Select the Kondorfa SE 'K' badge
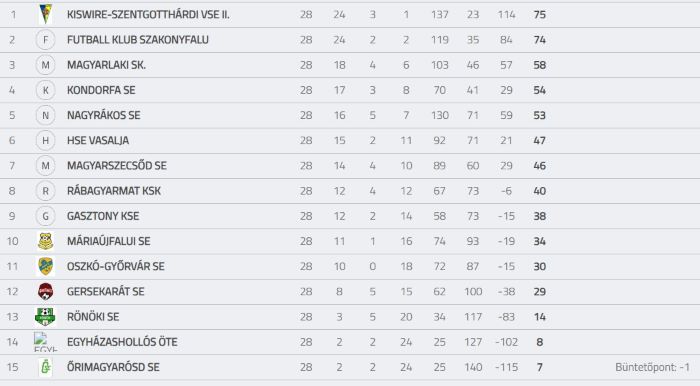Screen dimensions: 700x386 [46, 90]
